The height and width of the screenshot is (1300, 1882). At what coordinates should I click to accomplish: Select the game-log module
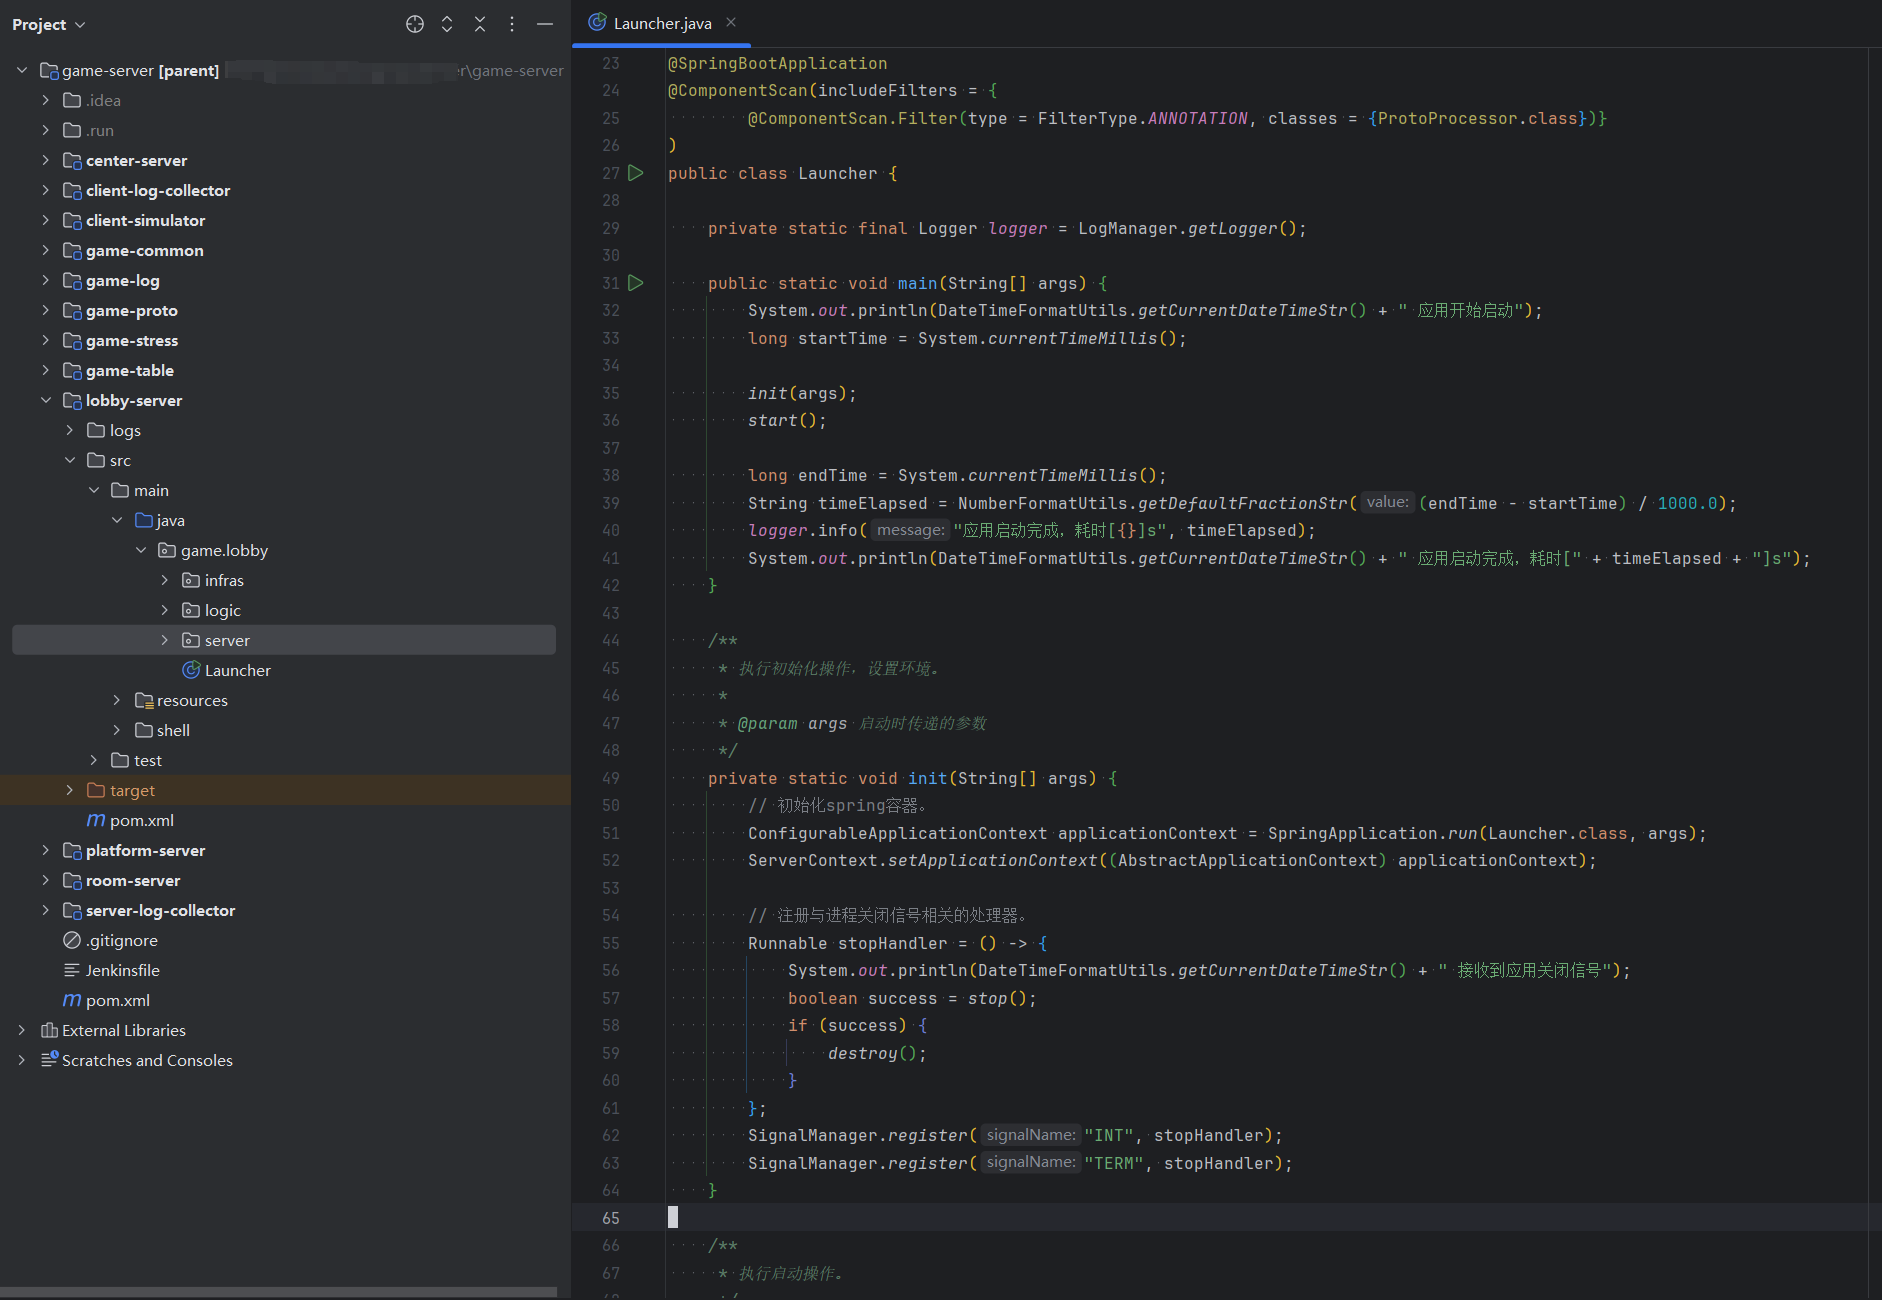122,280
